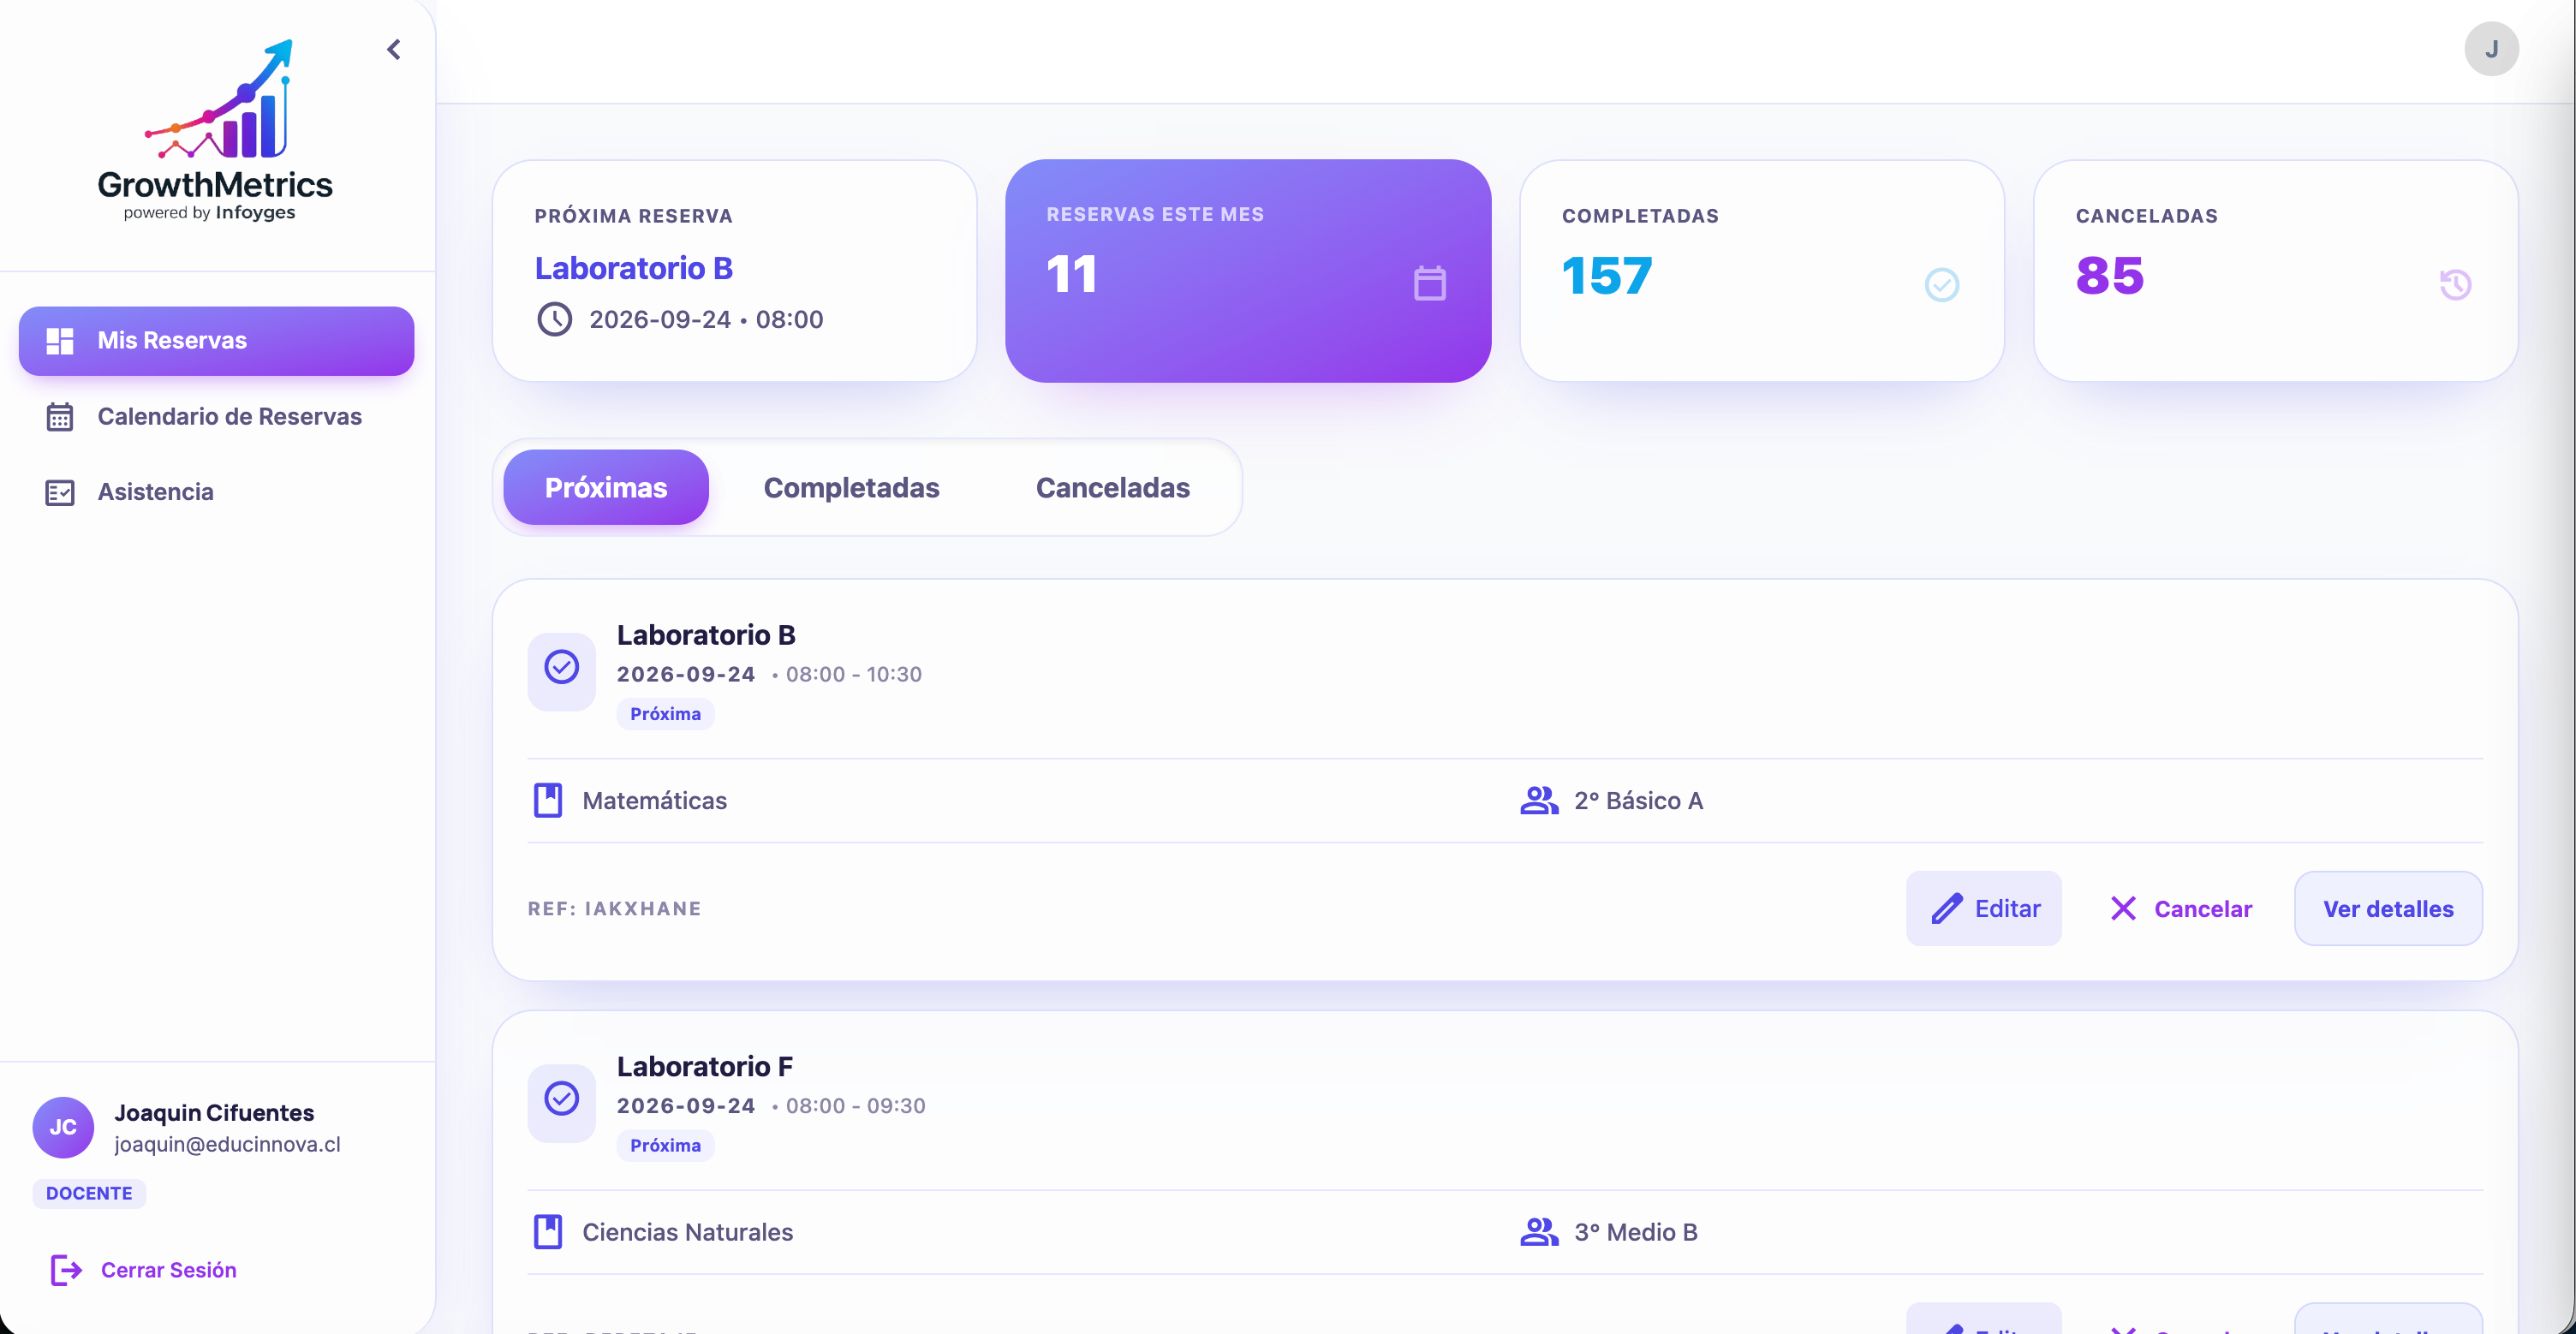
Task: Open the Asistencia section
Action: pos(216,492)
